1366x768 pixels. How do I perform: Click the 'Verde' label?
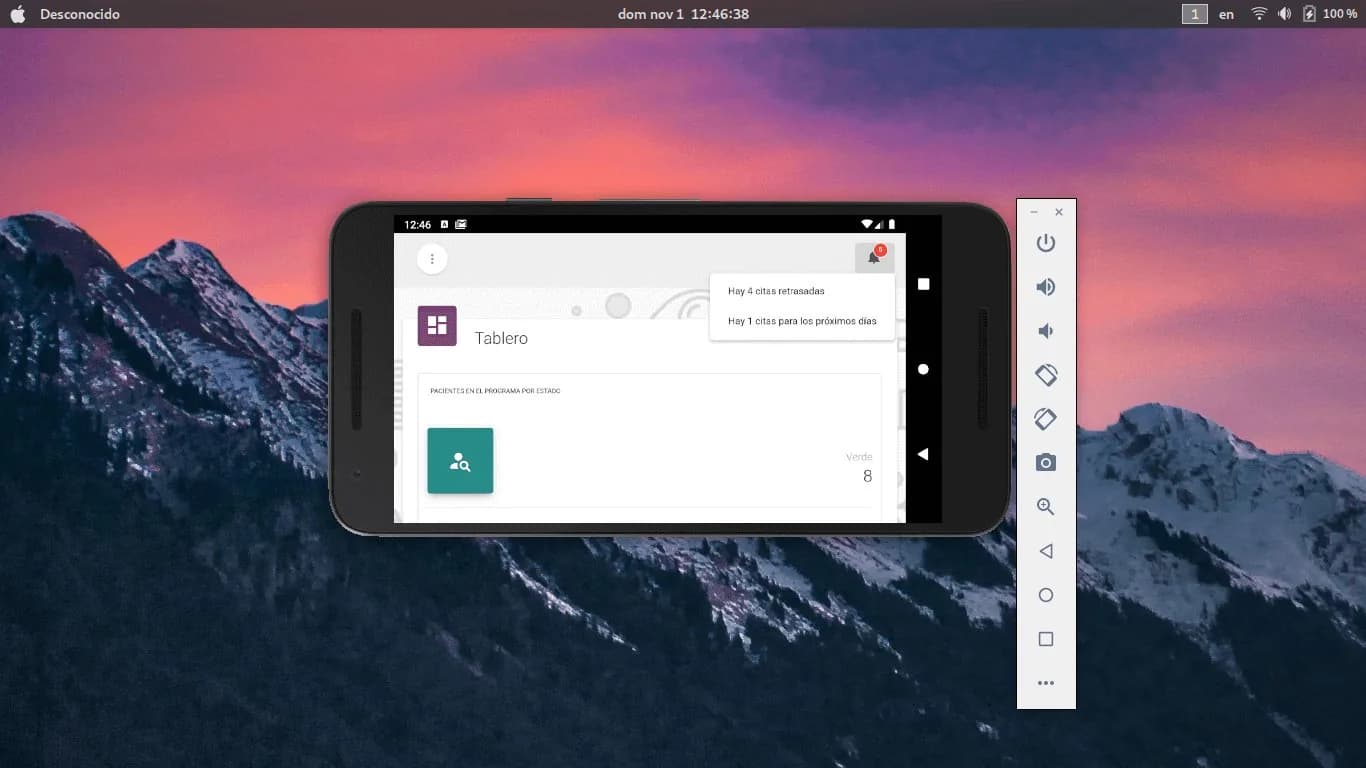[x=859, y=457]
